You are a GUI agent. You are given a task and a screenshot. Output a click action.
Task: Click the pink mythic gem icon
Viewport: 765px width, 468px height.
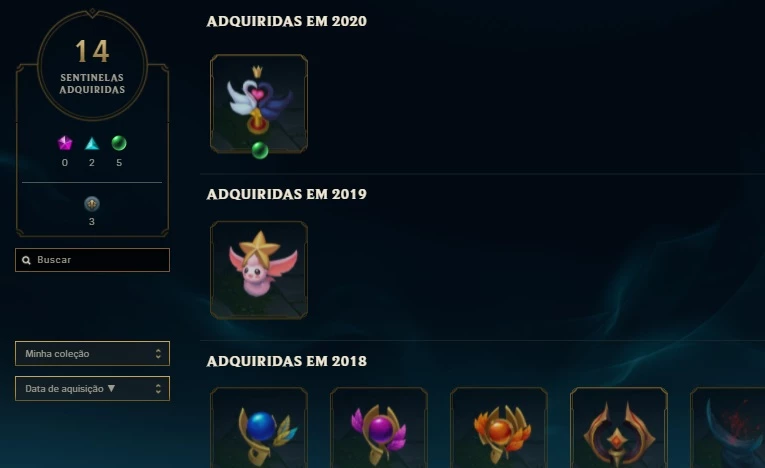(x=65, y=143)
